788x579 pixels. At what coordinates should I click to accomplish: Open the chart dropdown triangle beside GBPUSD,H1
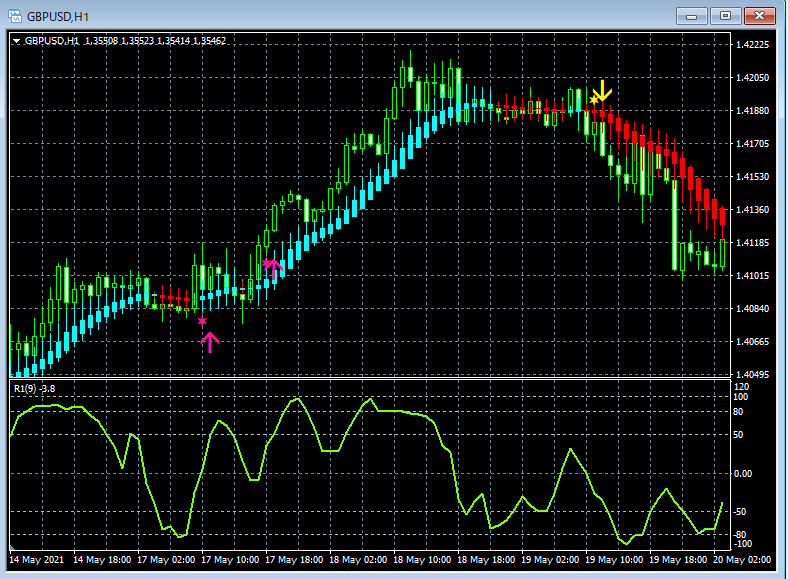[16, 41]
